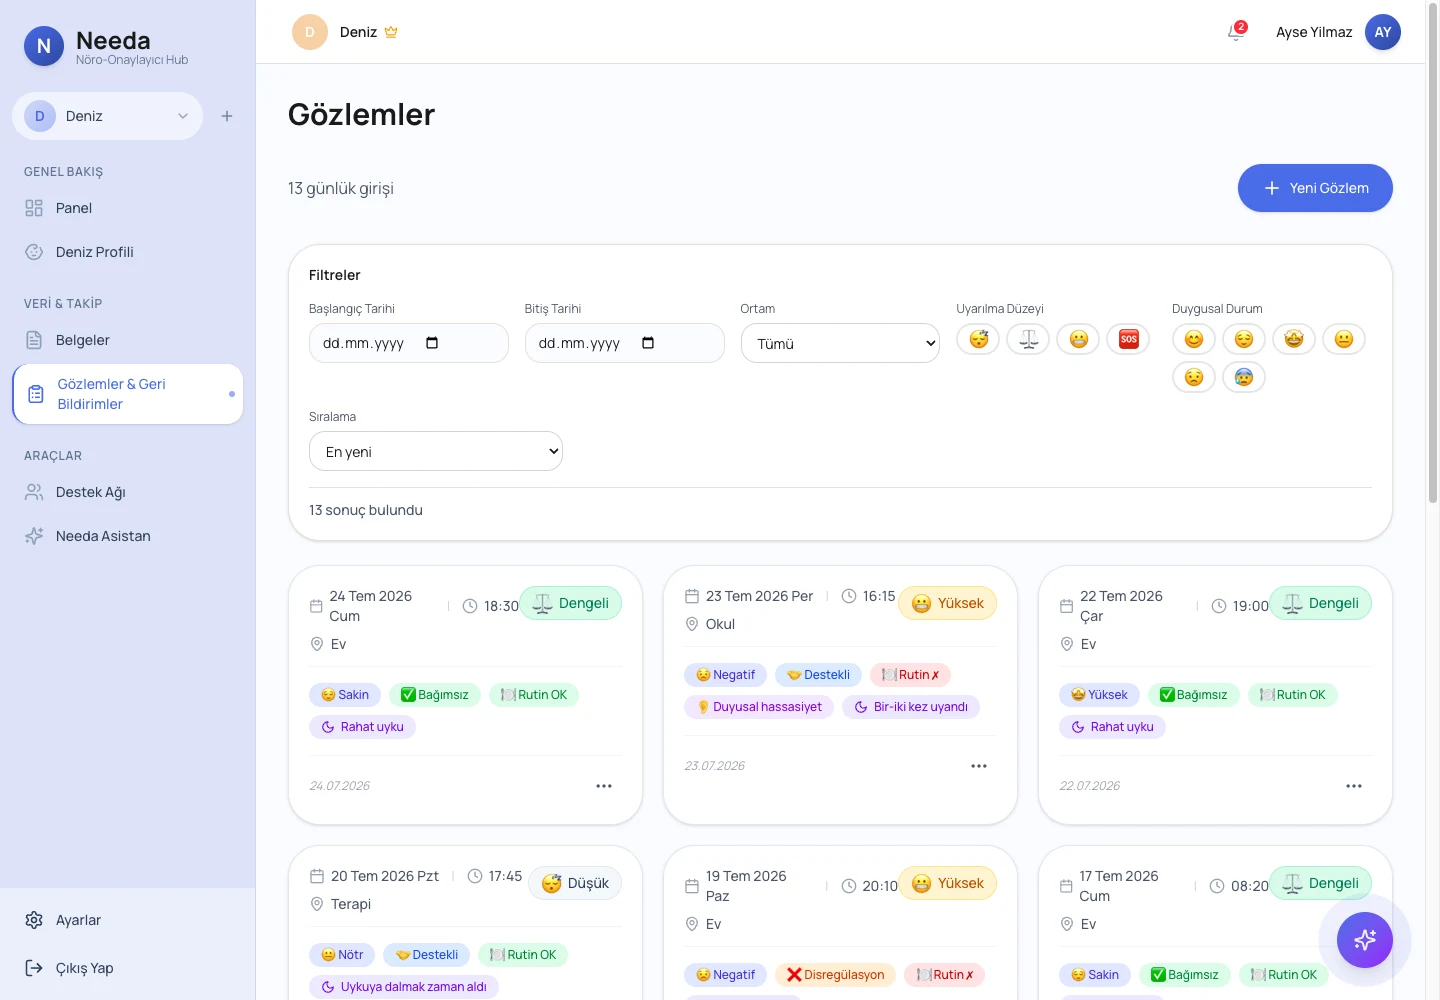1440x1000 pixels.
Task: Create a new entry with Yeni Gözlem
Action: coord(1315,188)
